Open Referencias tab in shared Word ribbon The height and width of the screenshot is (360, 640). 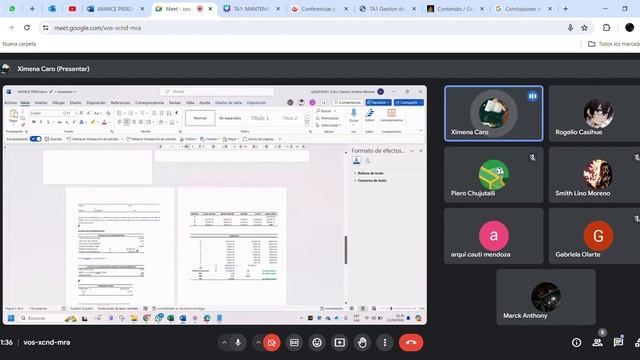click(x=120, y=103)
